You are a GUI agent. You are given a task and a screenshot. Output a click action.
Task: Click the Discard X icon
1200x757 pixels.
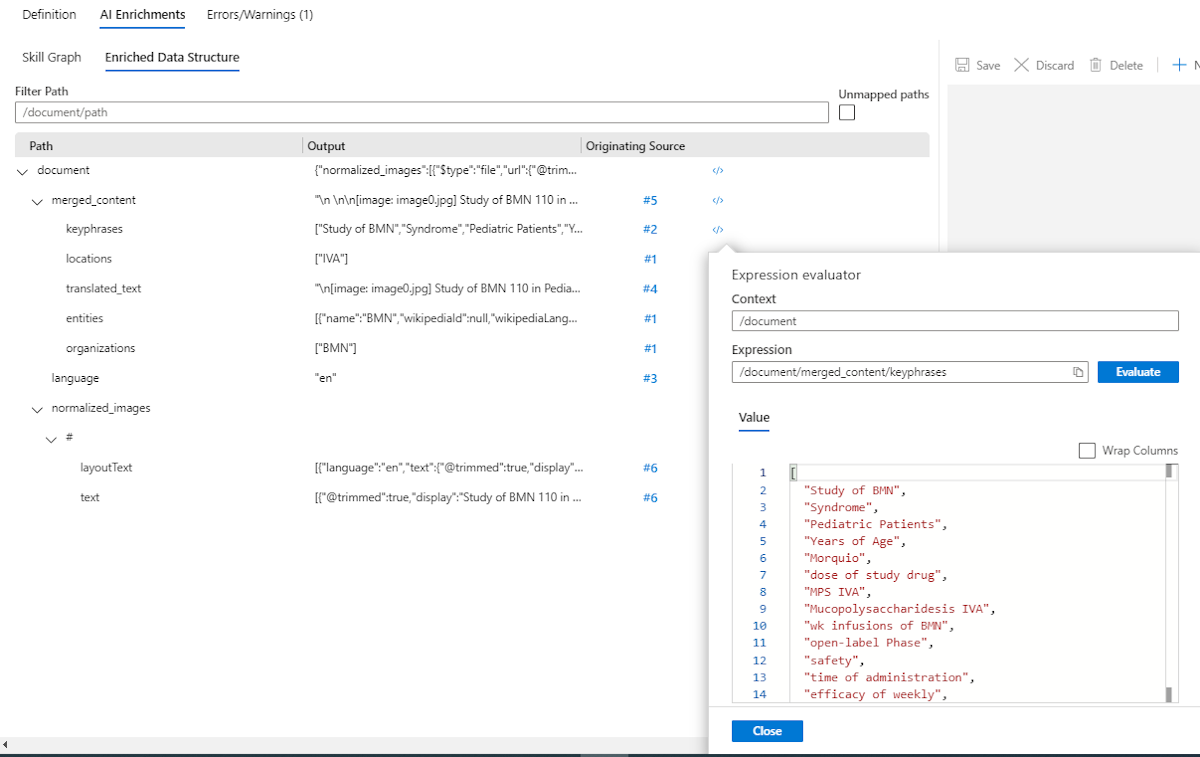1021,65
